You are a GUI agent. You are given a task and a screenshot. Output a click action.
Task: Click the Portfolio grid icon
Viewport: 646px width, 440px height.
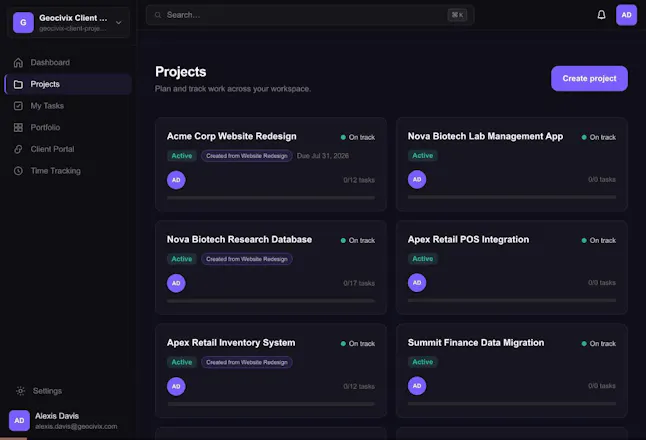point(18,128)
